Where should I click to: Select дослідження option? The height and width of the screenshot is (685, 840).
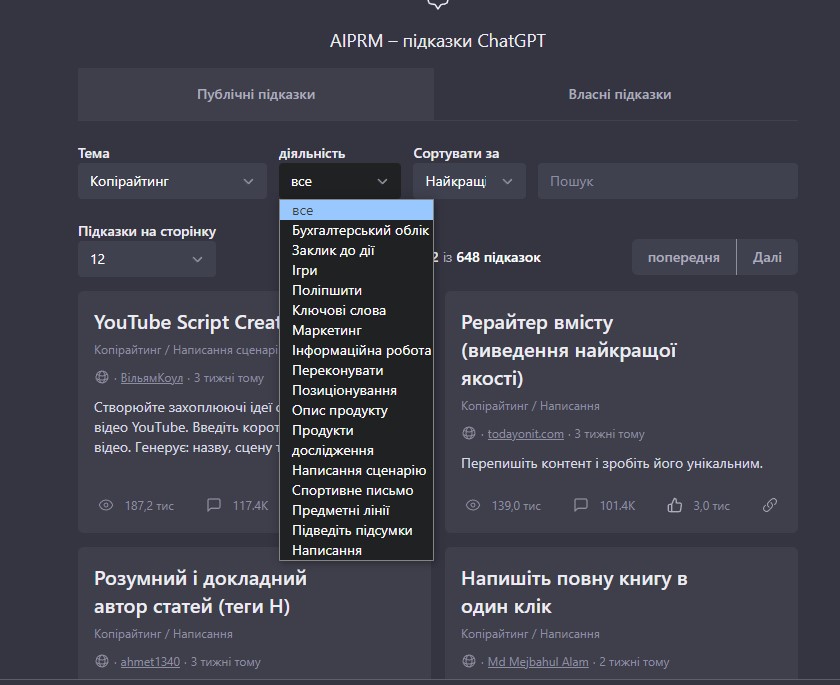tap(356, 450)
